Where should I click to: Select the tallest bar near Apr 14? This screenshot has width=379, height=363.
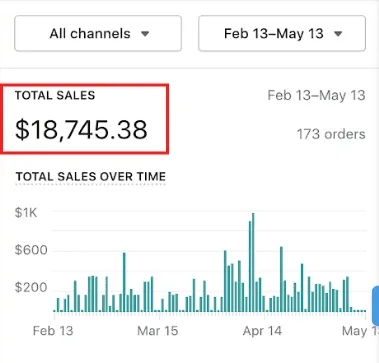tap(253, 262)
